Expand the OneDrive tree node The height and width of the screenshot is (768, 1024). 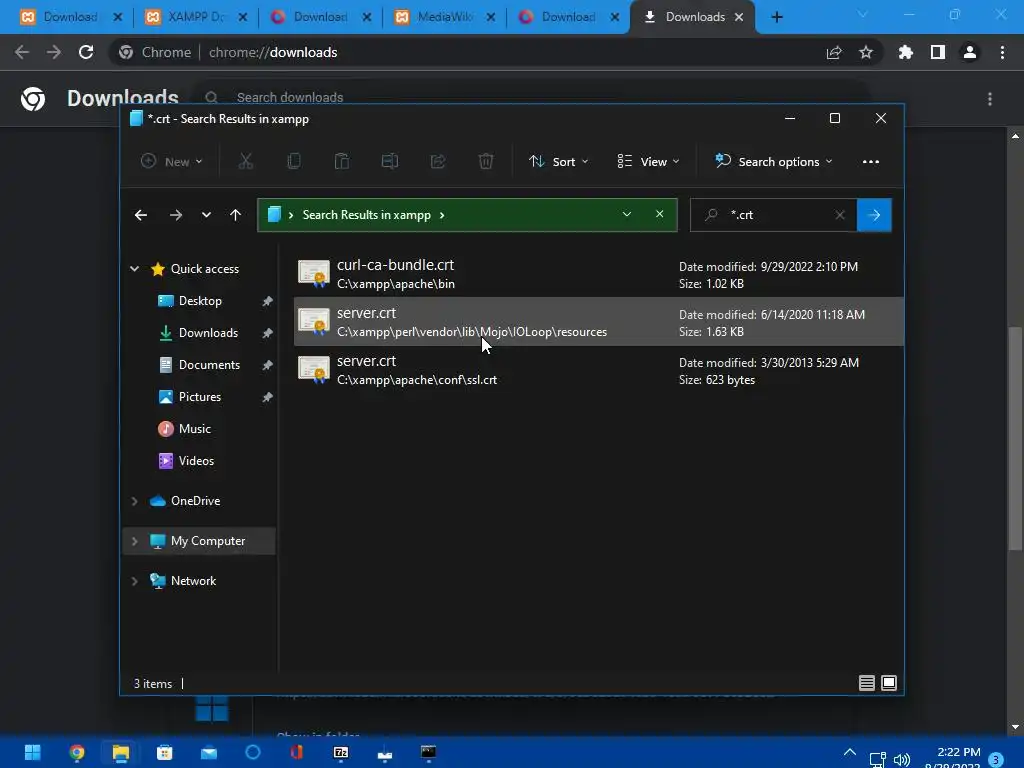[x=135, y=501]
